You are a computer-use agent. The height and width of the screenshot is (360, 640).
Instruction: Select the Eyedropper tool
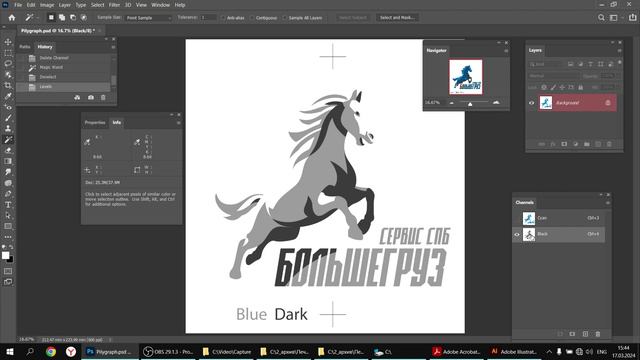pyautogui.click(x=8, y=96)
